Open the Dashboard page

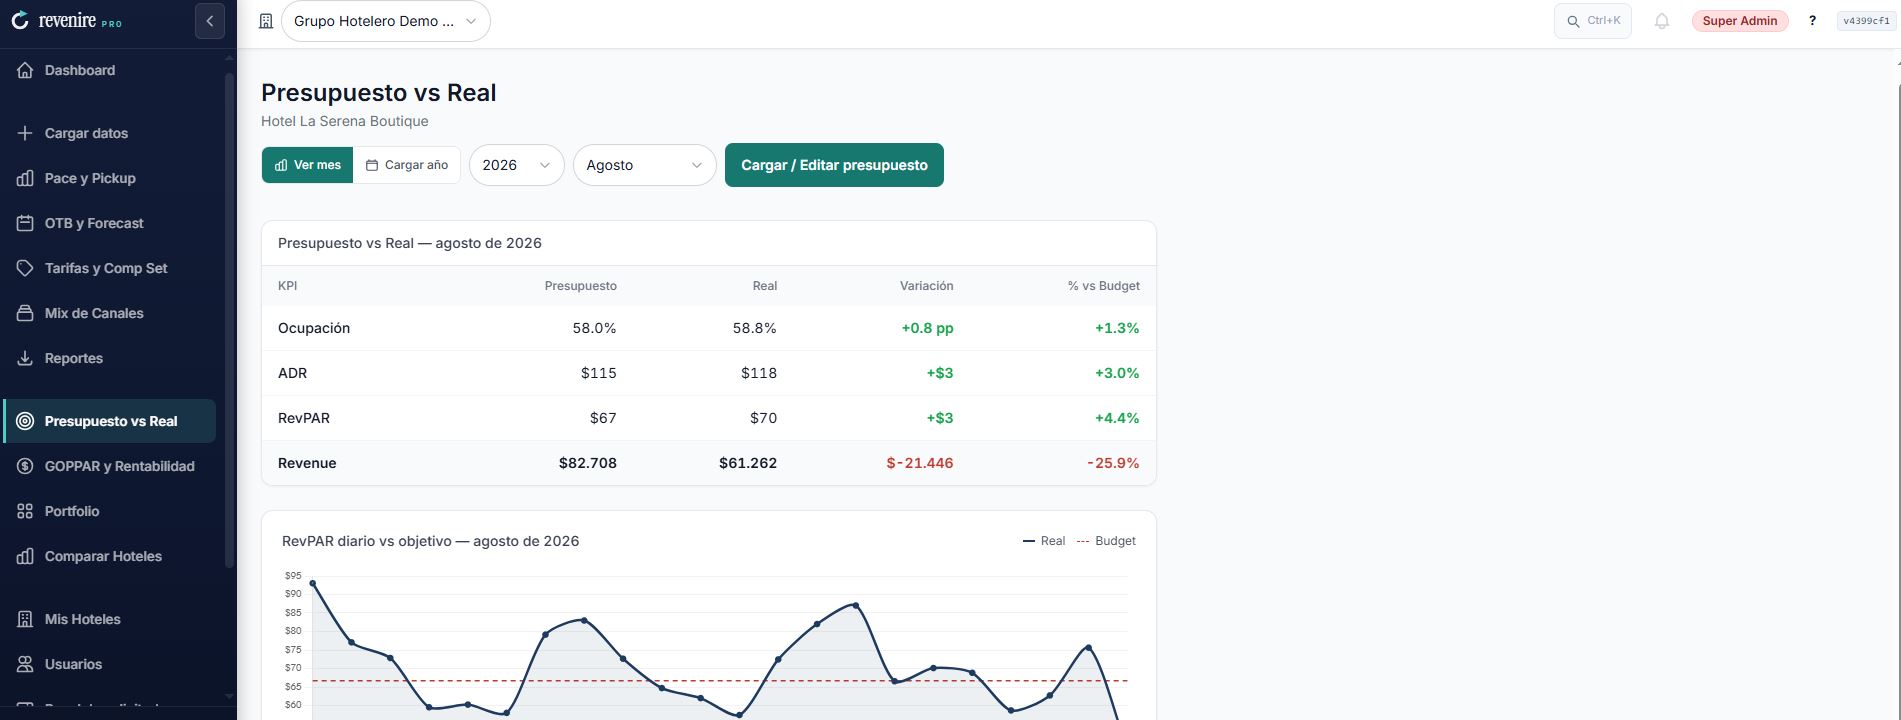tap(110, 70)
